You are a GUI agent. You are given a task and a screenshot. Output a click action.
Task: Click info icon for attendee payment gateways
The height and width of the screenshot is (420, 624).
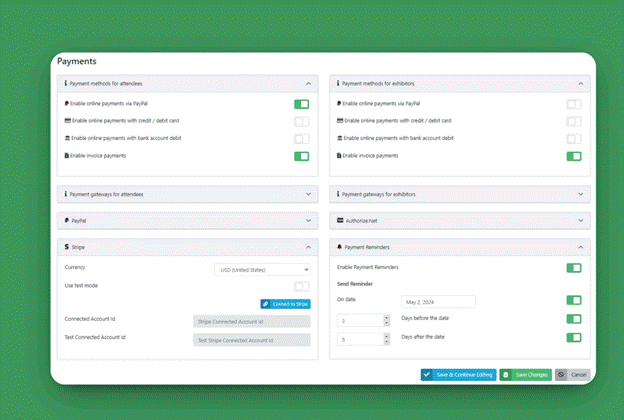point(67,194)
